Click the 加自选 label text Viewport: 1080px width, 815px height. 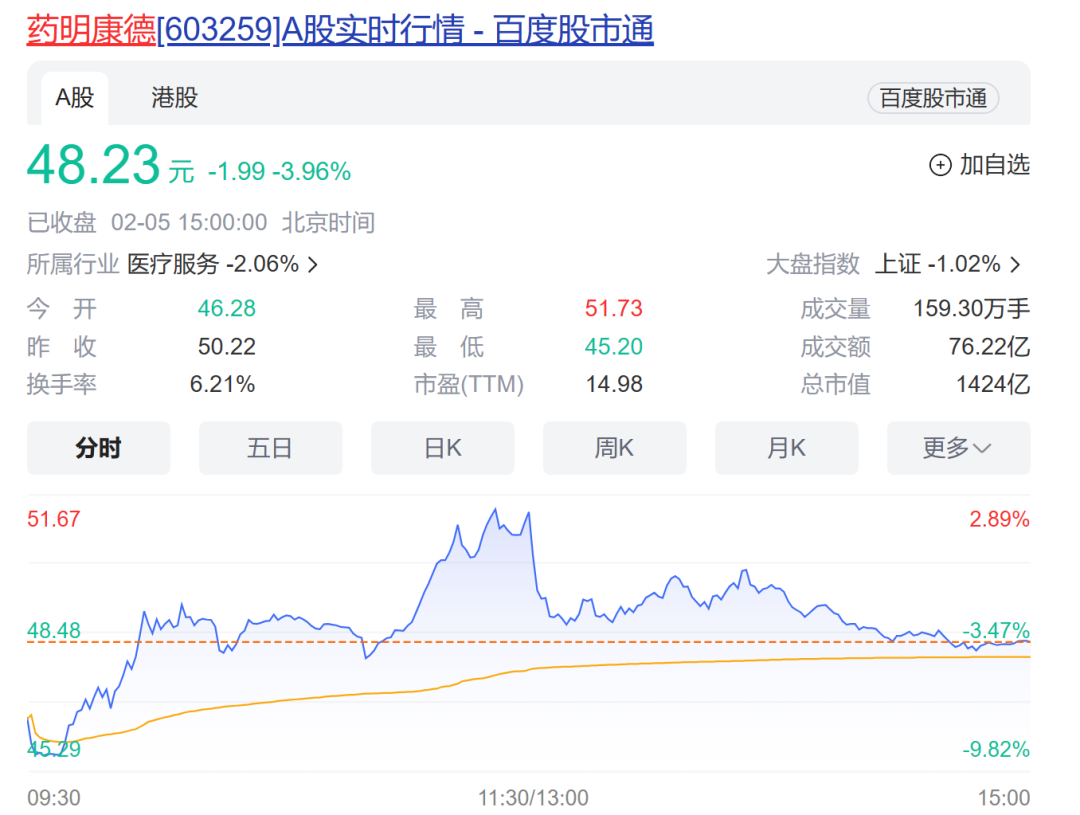(x=995, y=165)
